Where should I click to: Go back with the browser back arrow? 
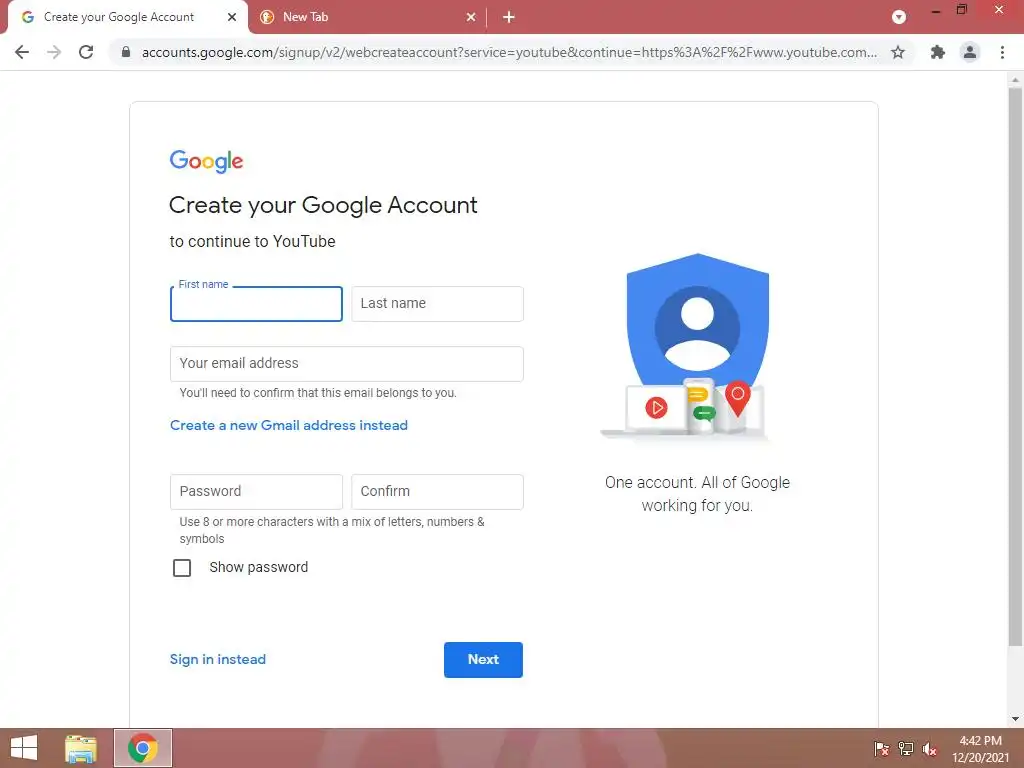click(x=22, y=52)
